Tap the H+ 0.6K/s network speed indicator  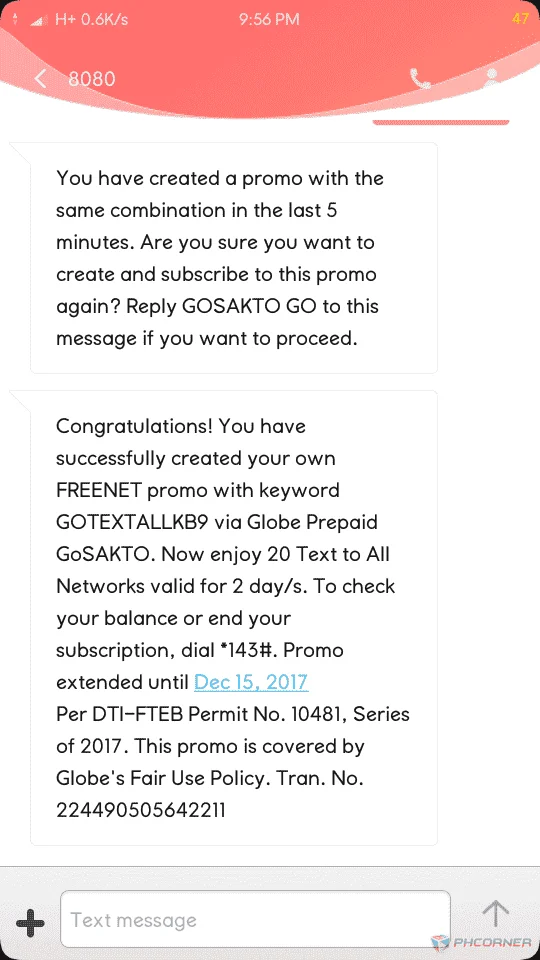point(91,20)
